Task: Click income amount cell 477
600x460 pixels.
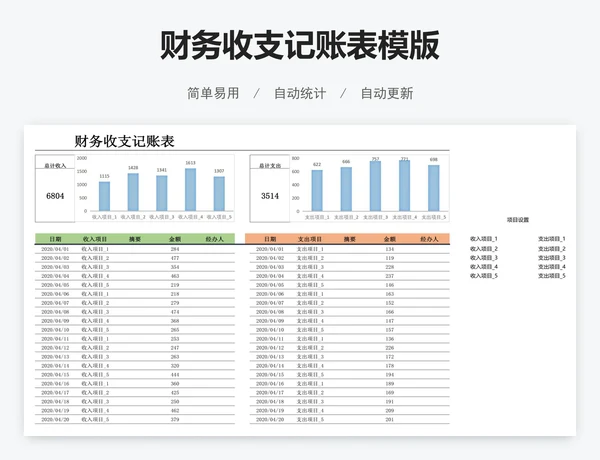Action: 175,258
